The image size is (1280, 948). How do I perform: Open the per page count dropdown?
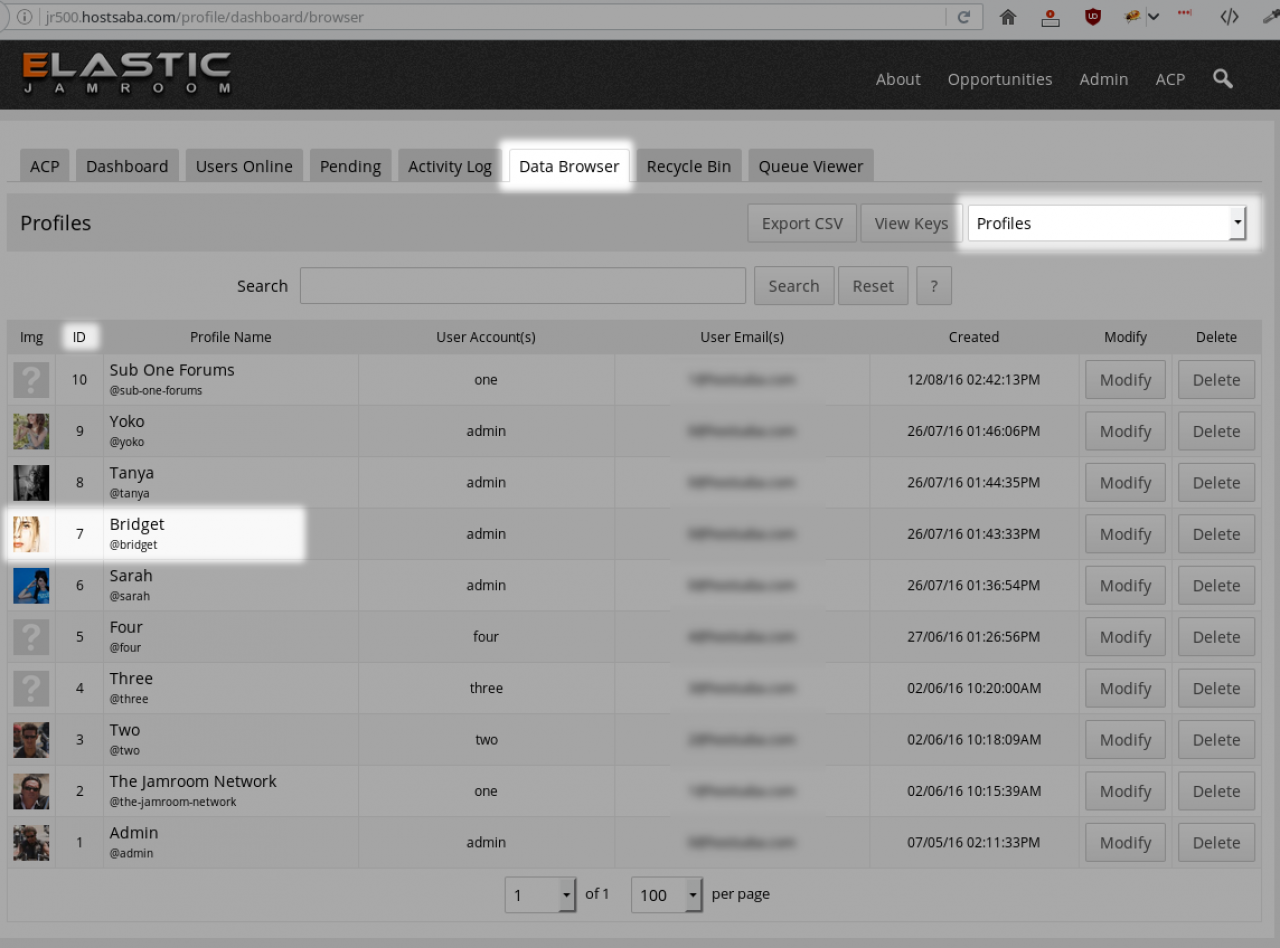[x=667, y=895]
